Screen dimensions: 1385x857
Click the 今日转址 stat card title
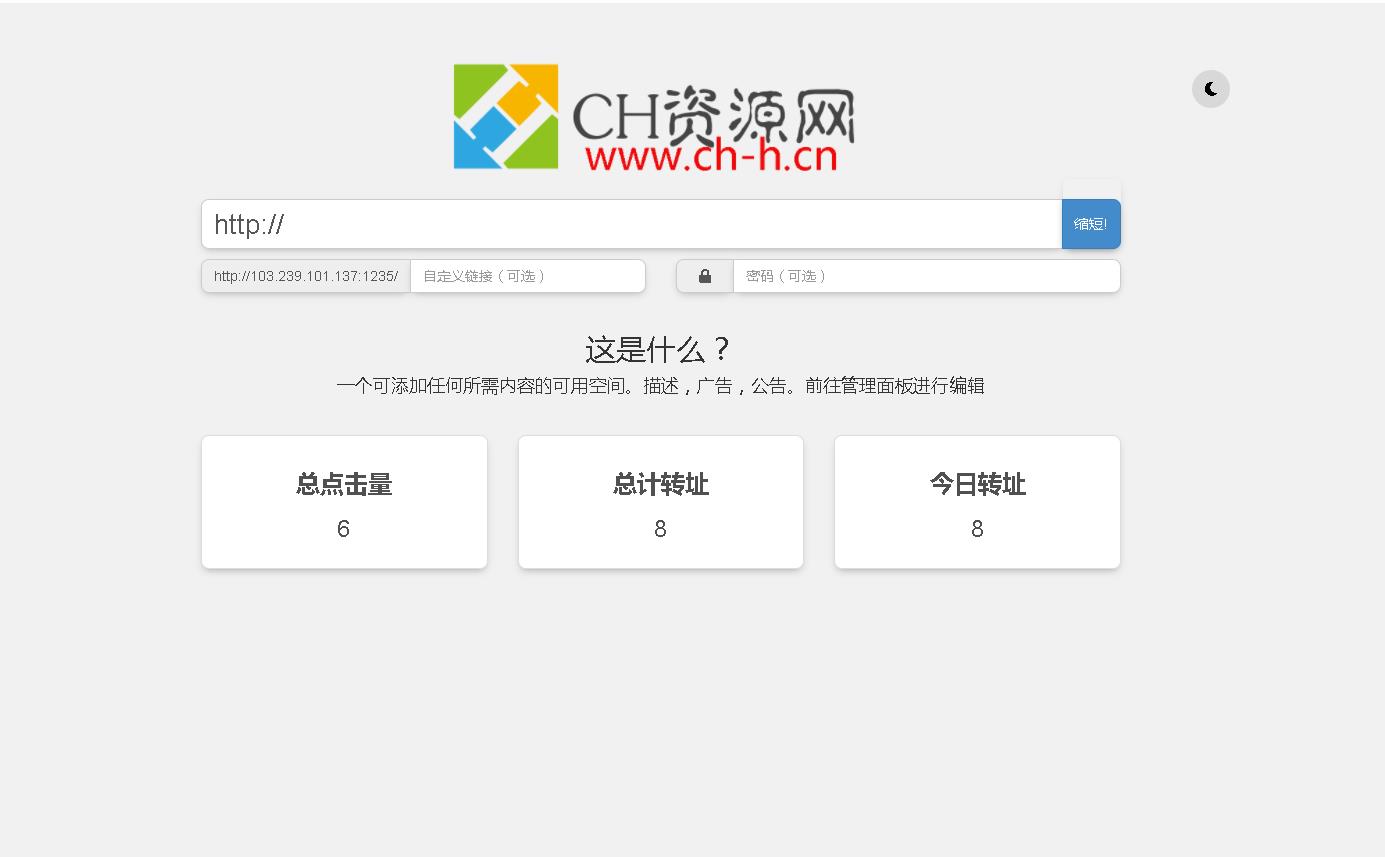pyautogui.click(x=978, y=485)
